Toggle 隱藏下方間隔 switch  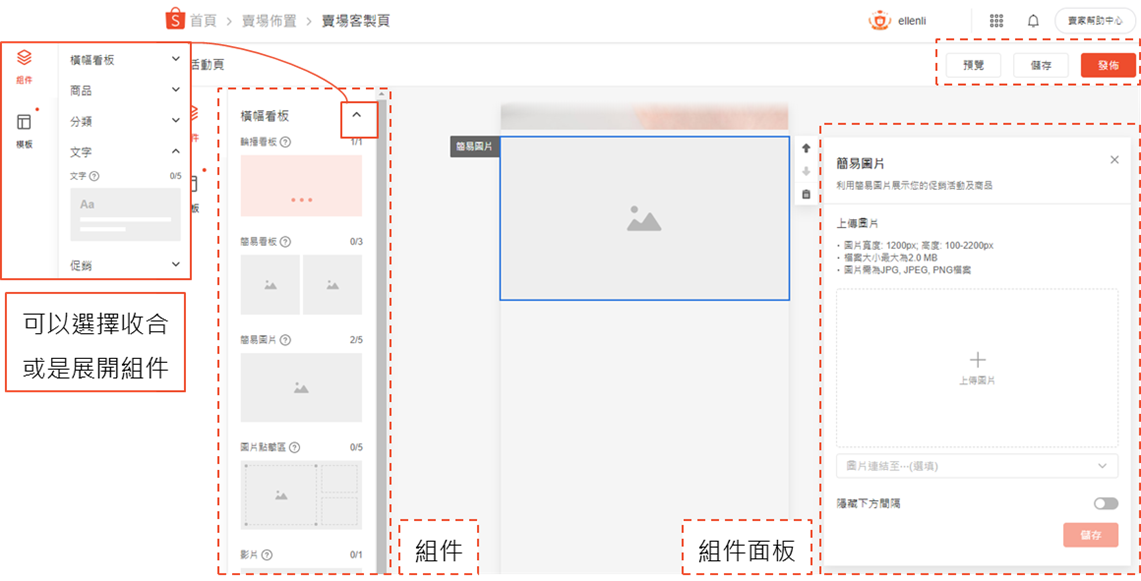(1105, 504)
